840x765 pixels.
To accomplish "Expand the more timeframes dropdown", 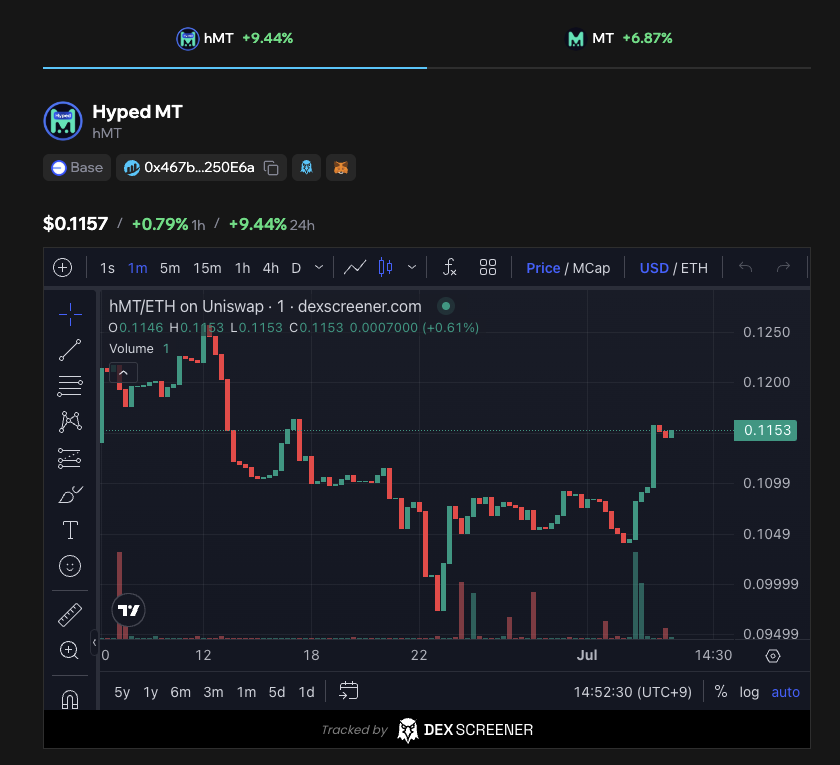I will tap(319, 267).
